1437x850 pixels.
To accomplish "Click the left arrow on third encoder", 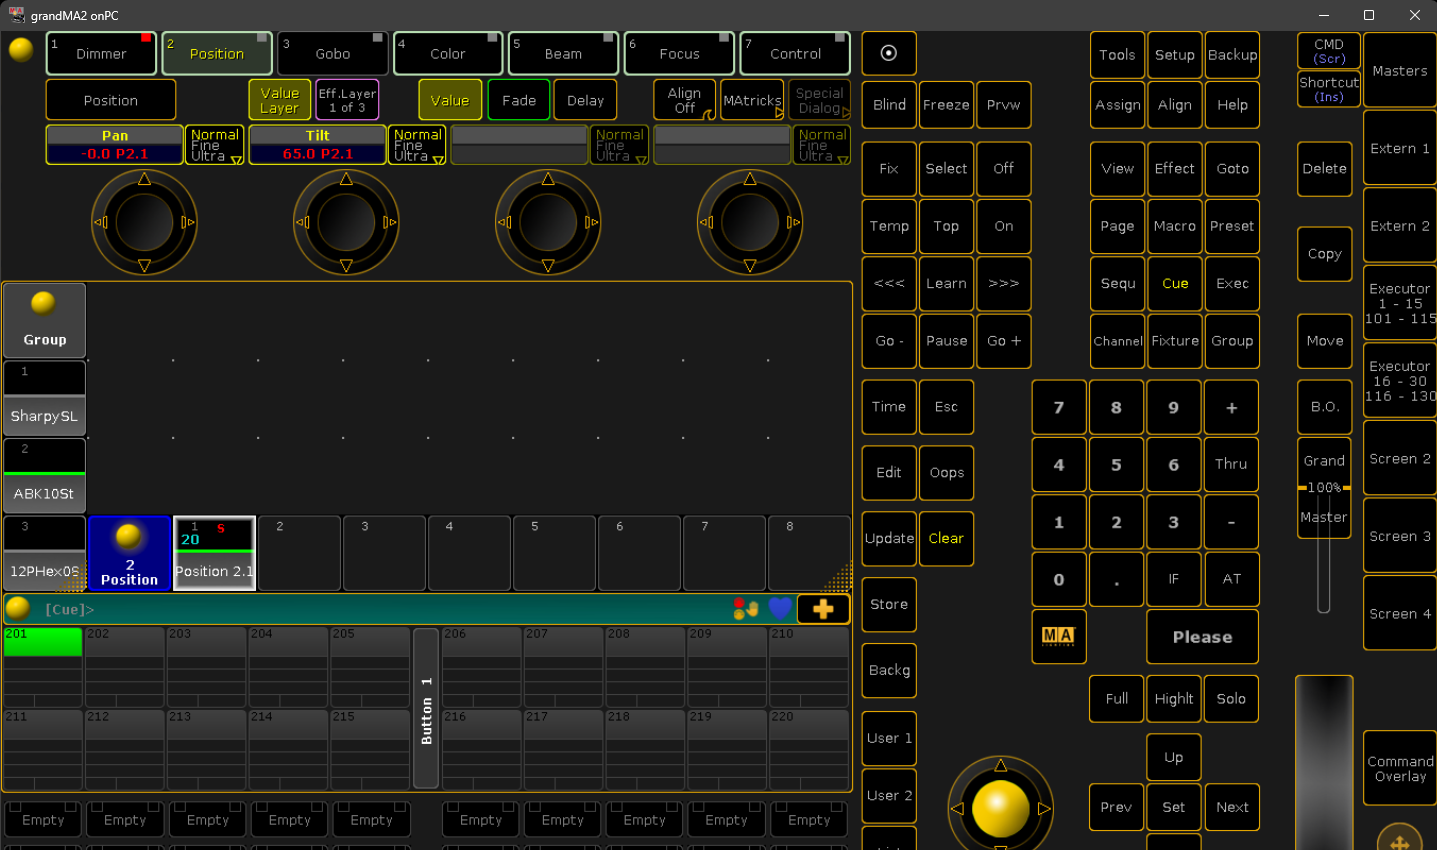I will [505, 222].
